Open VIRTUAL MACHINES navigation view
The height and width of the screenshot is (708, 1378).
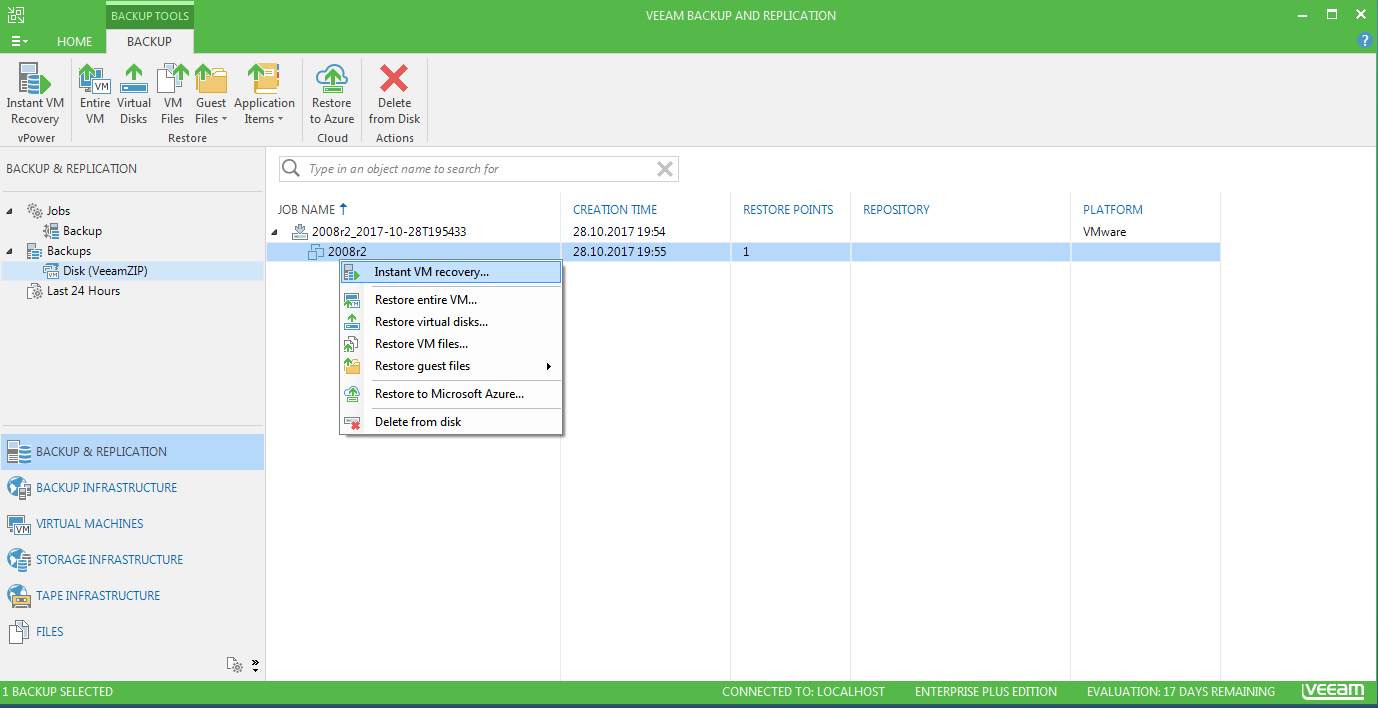[x=132, y=524]
